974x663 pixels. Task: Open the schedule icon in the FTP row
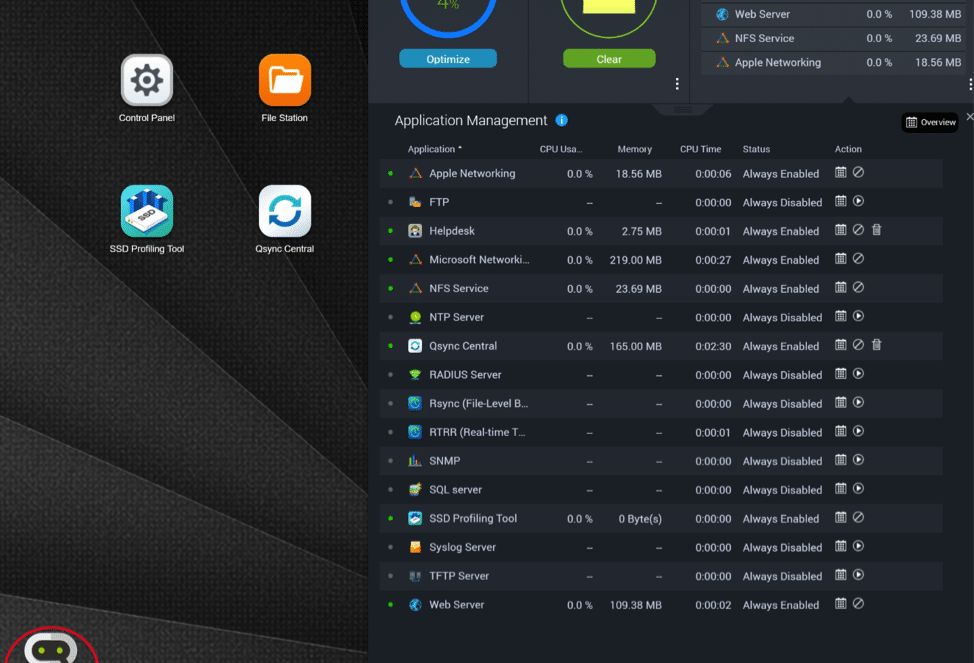(x=840, y=201)
